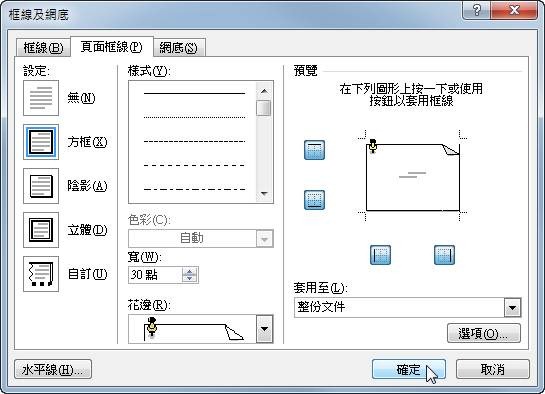
Task: Select the 自訂(U) custom border setting icon
Action: [41, 274]
